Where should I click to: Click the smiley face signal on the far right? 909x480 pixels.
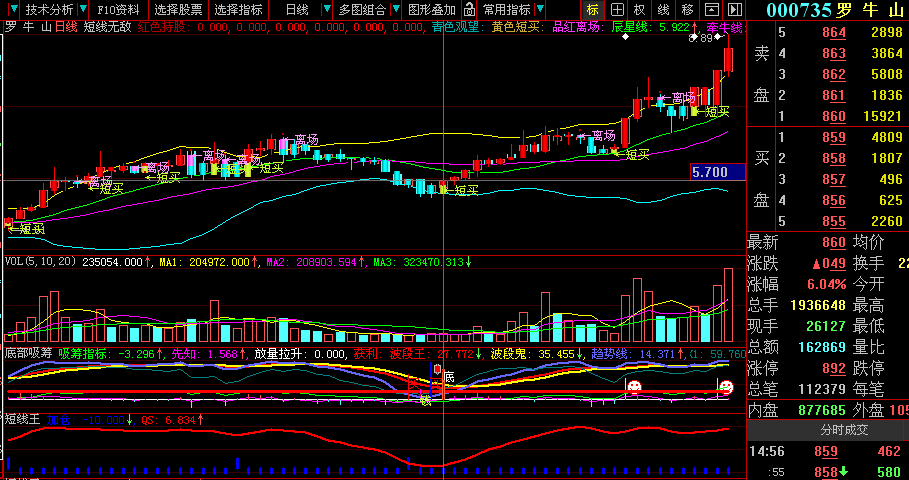[x=726, y=386]
